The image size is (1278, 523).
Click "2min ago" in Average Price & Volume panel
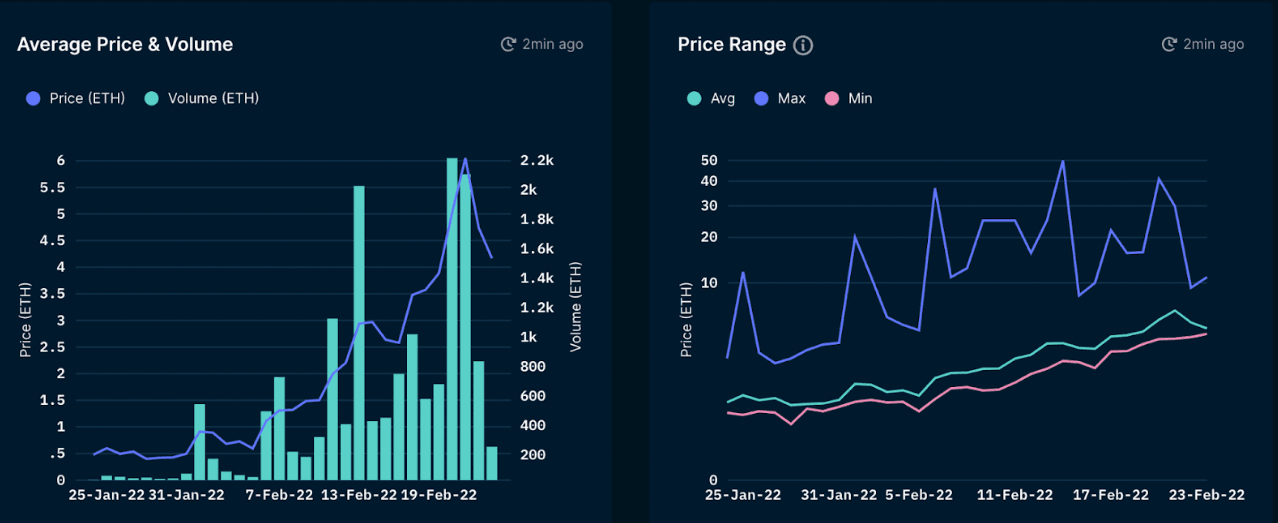click(x=553, y=44)
